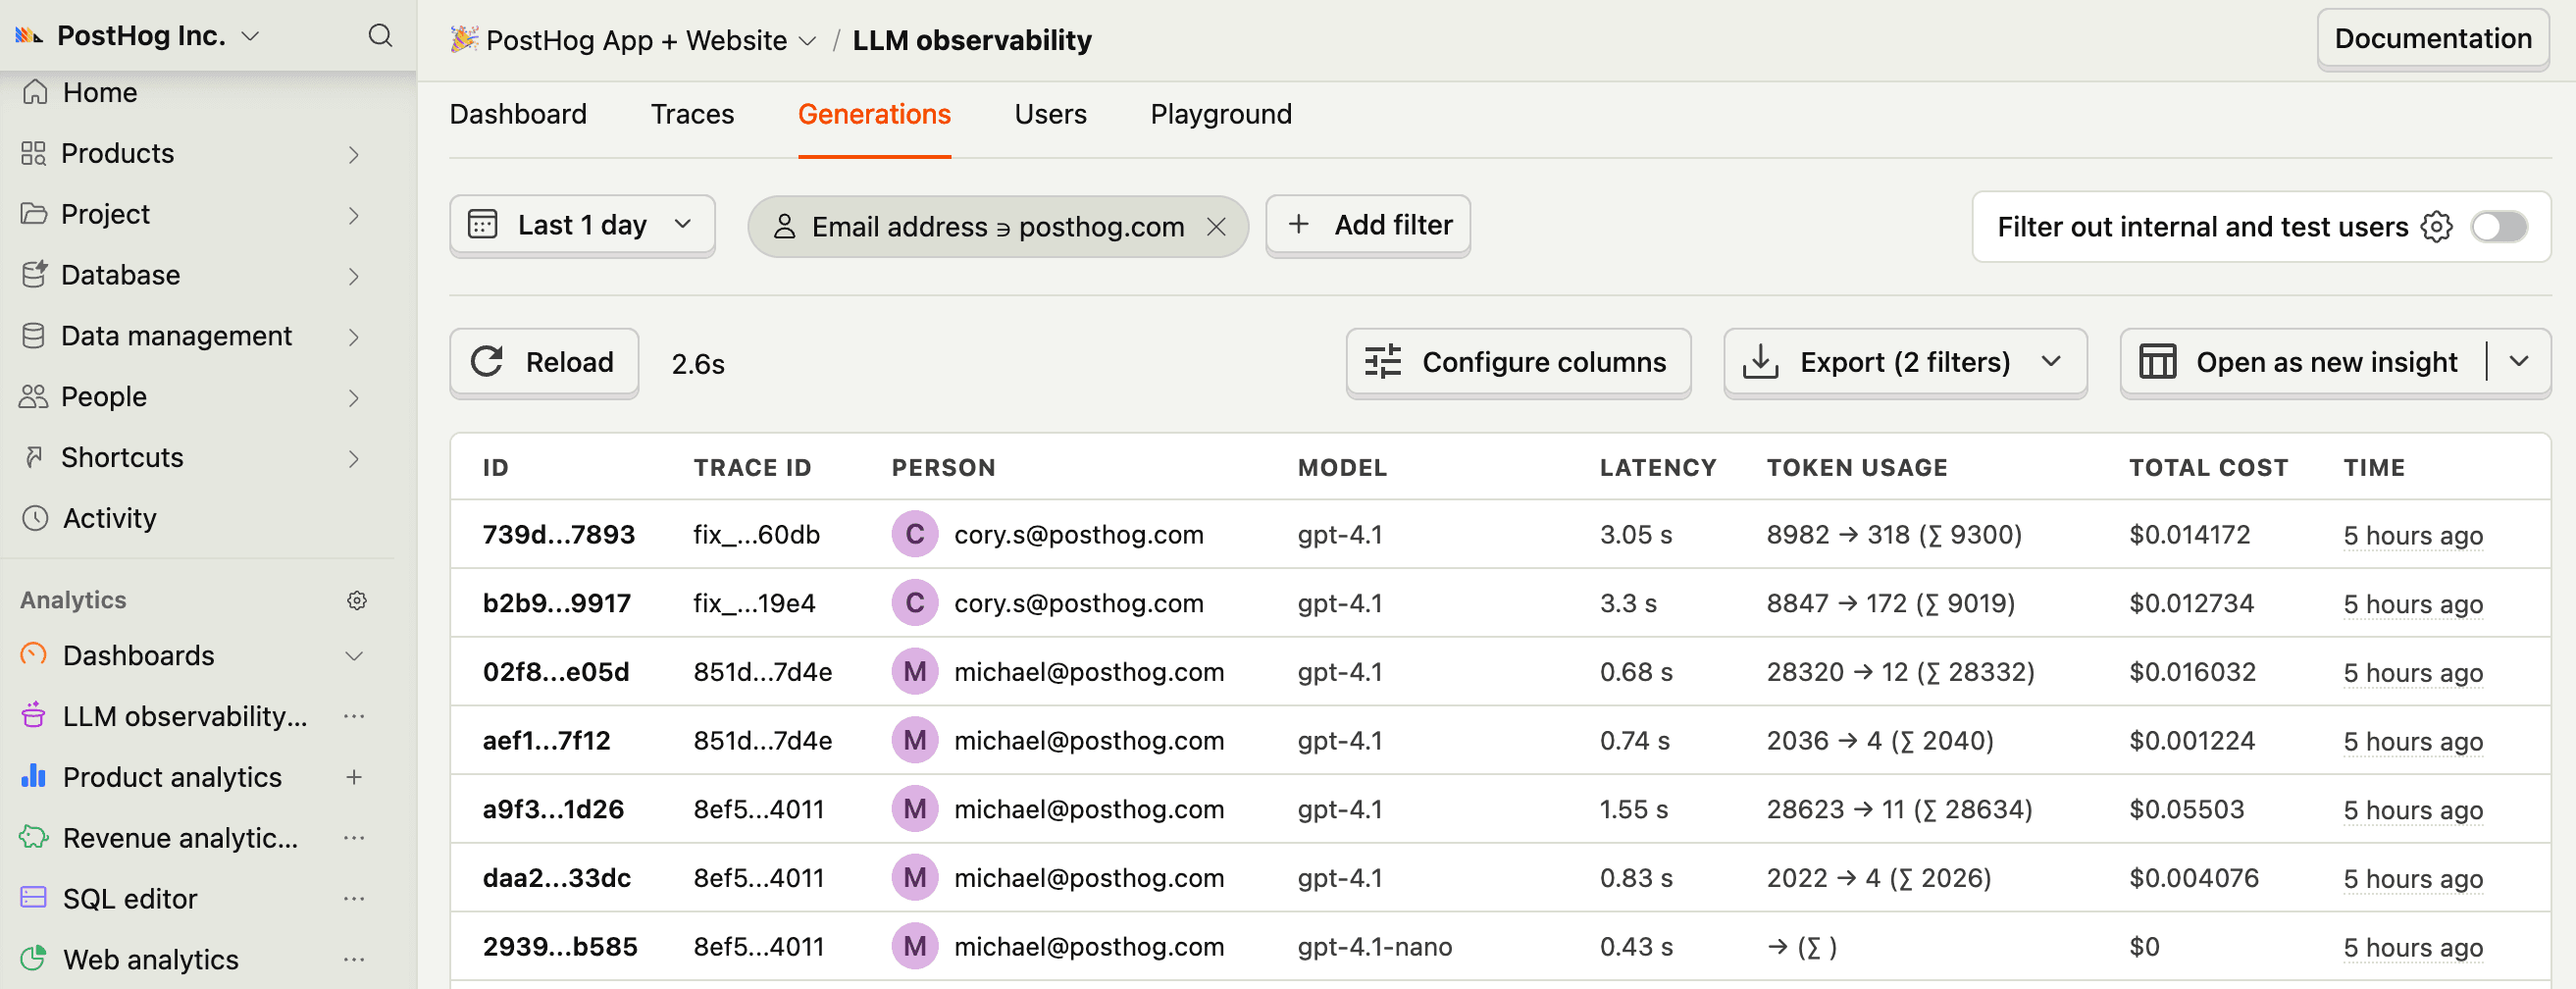Expand the Products sidebar chevron
The height and width of the screenshot is (989, 2576).
click(353, 154)
